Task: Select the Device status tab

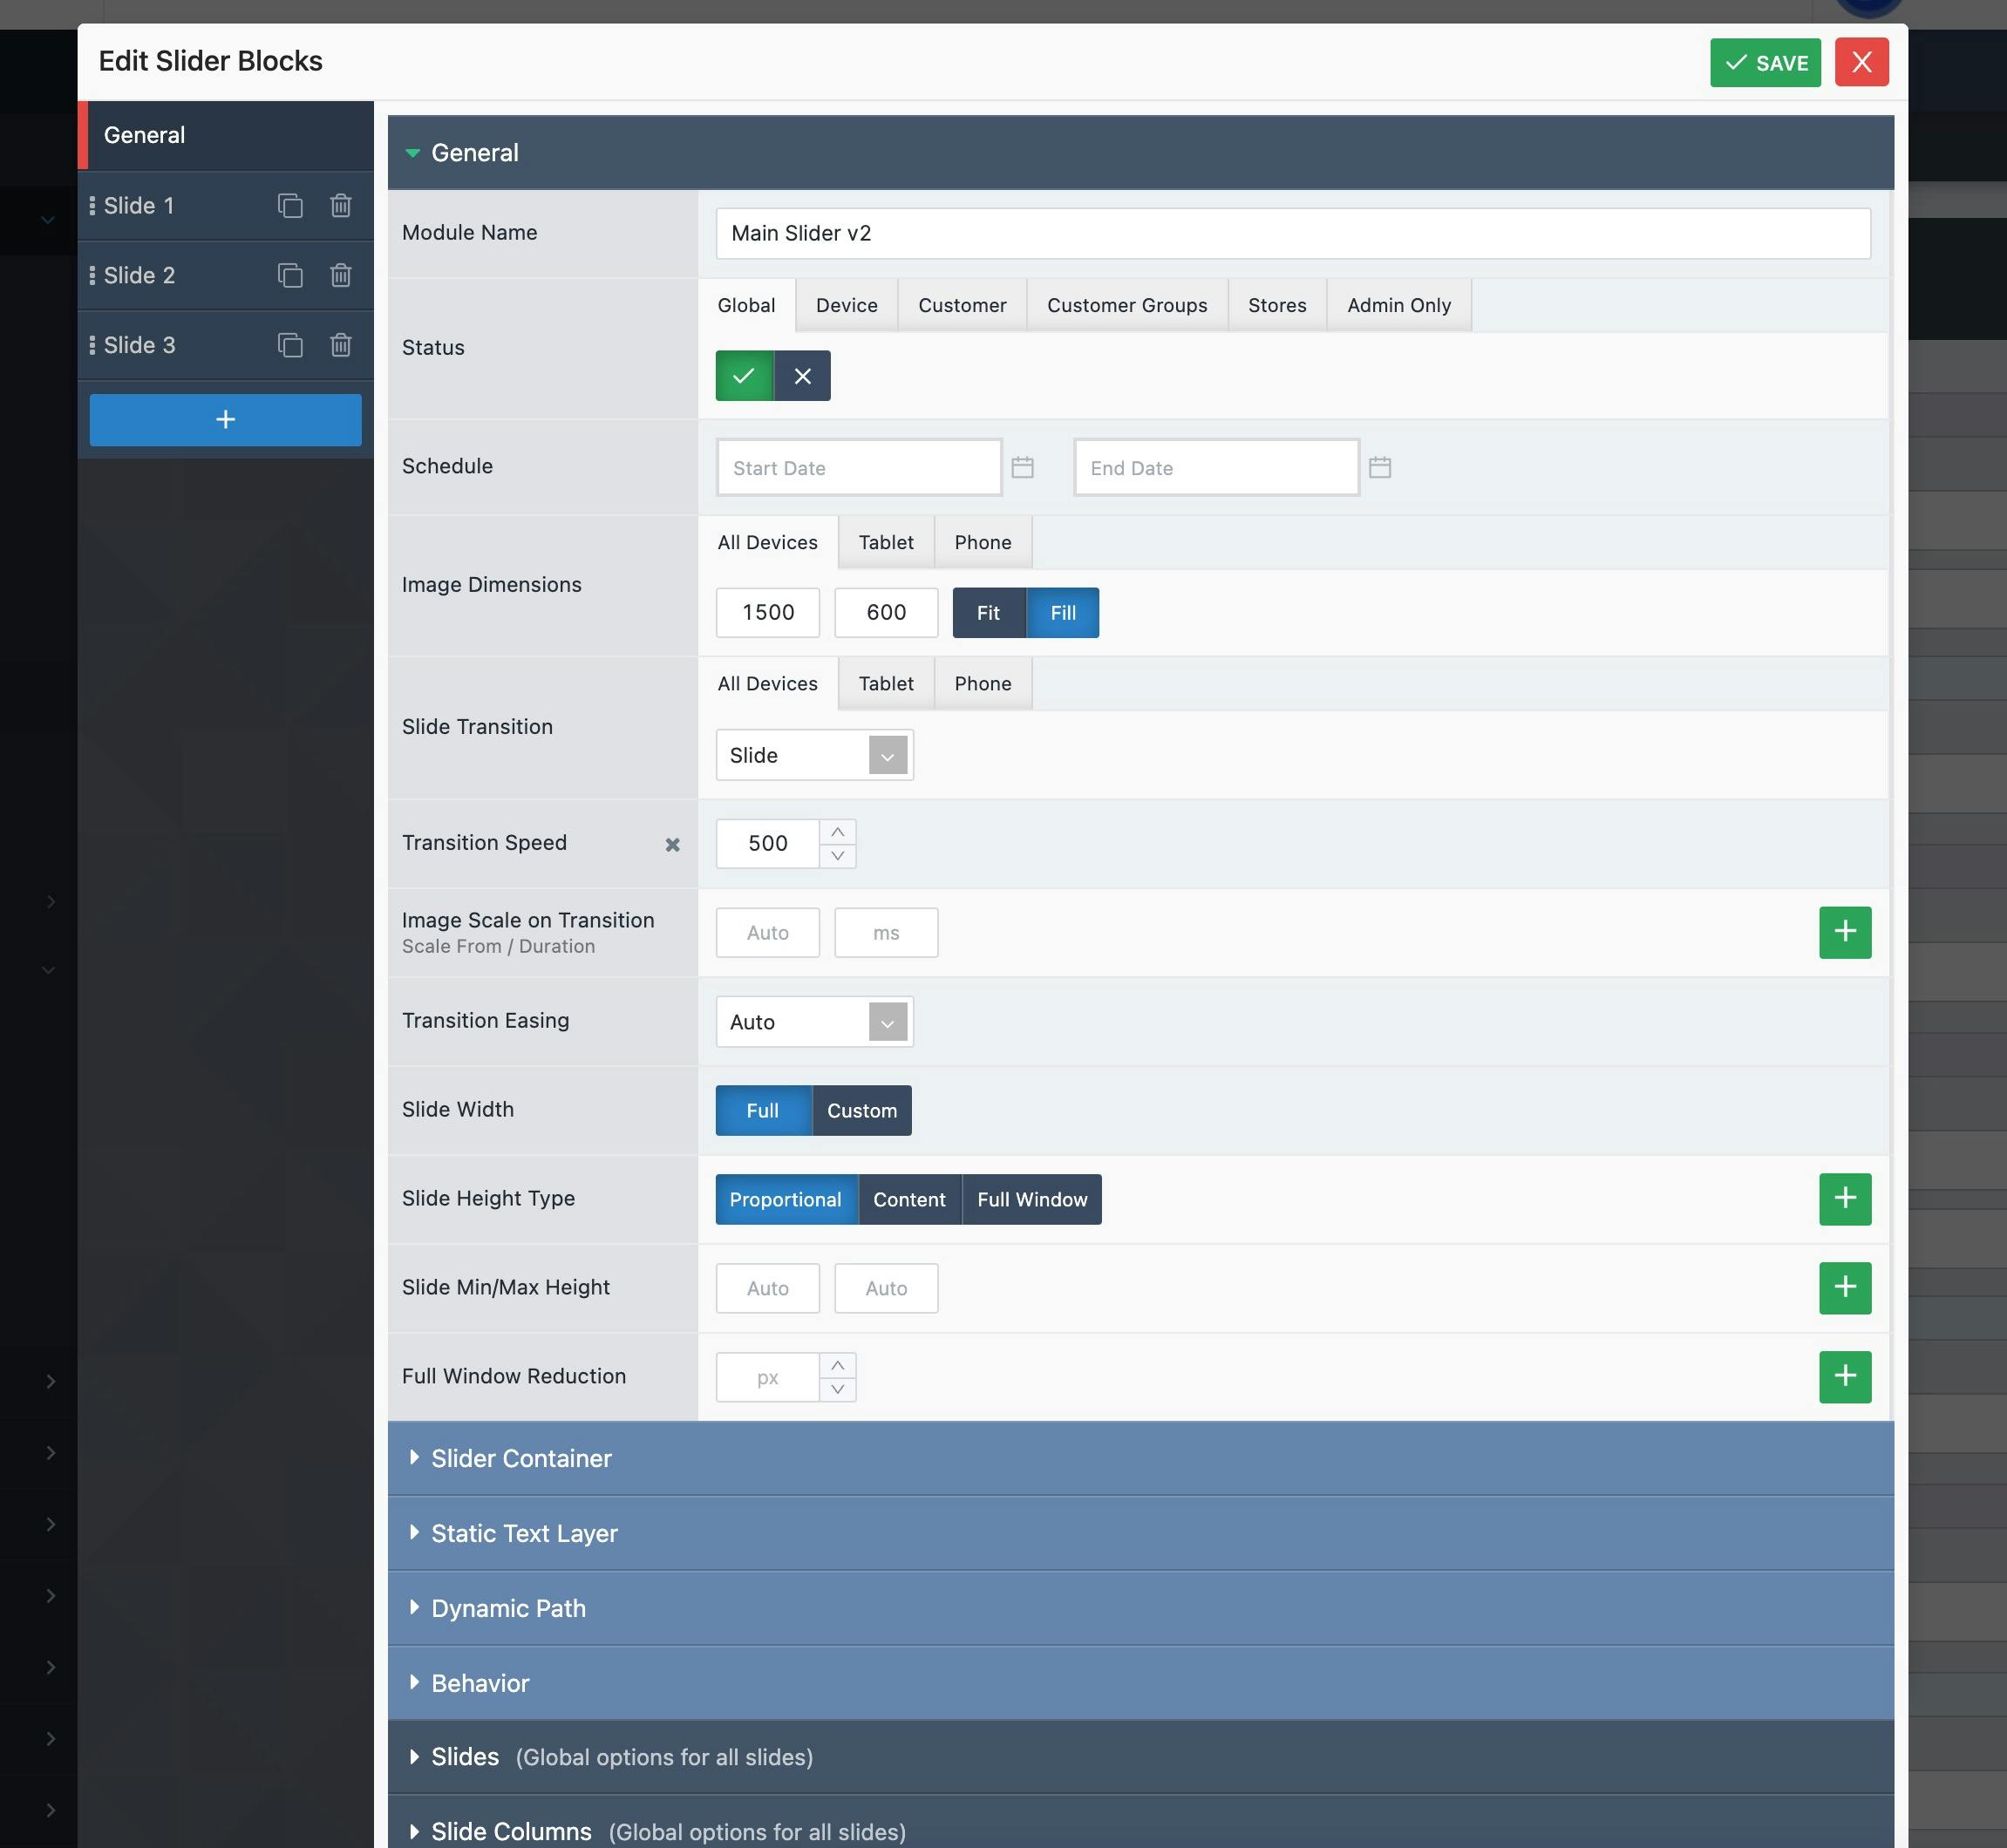Action: (x=847, y=304)
